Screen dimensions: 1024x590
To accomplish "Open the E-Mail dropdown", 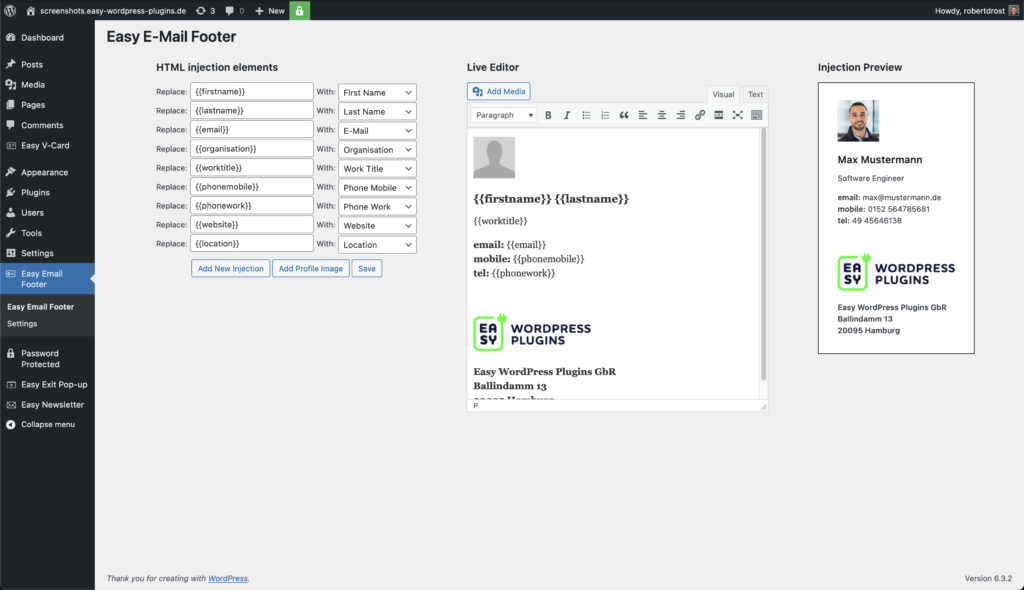I will [x=377, y=131].
